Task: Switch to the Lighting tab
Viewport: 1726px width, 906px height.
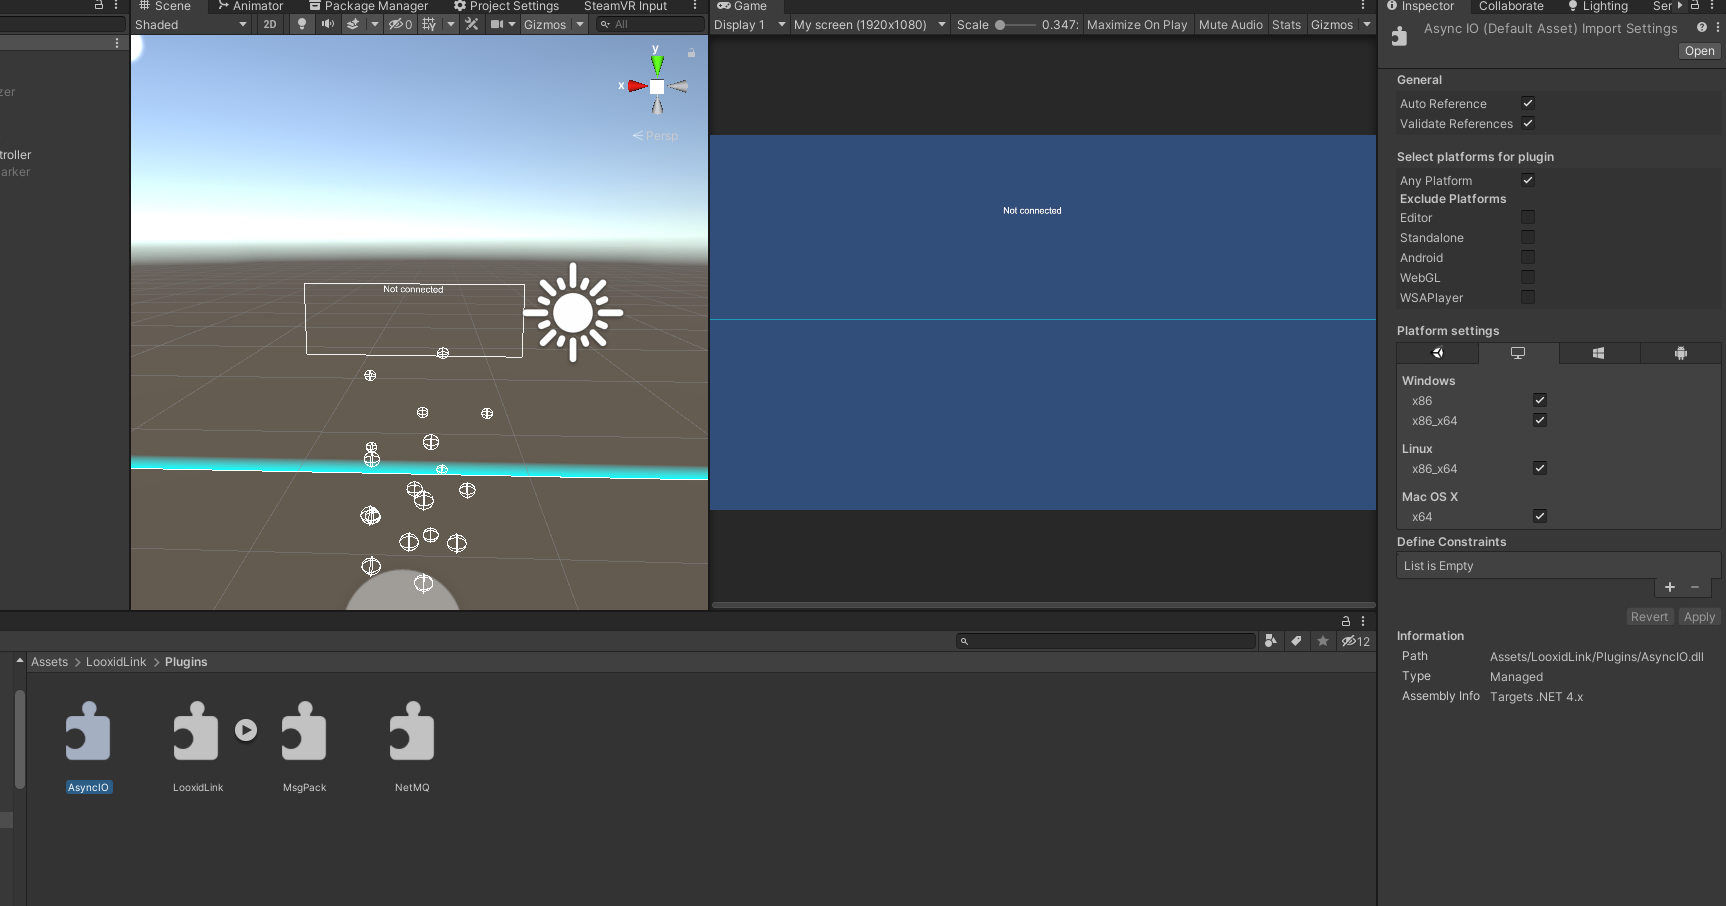Action: (x=1597, y=6)
